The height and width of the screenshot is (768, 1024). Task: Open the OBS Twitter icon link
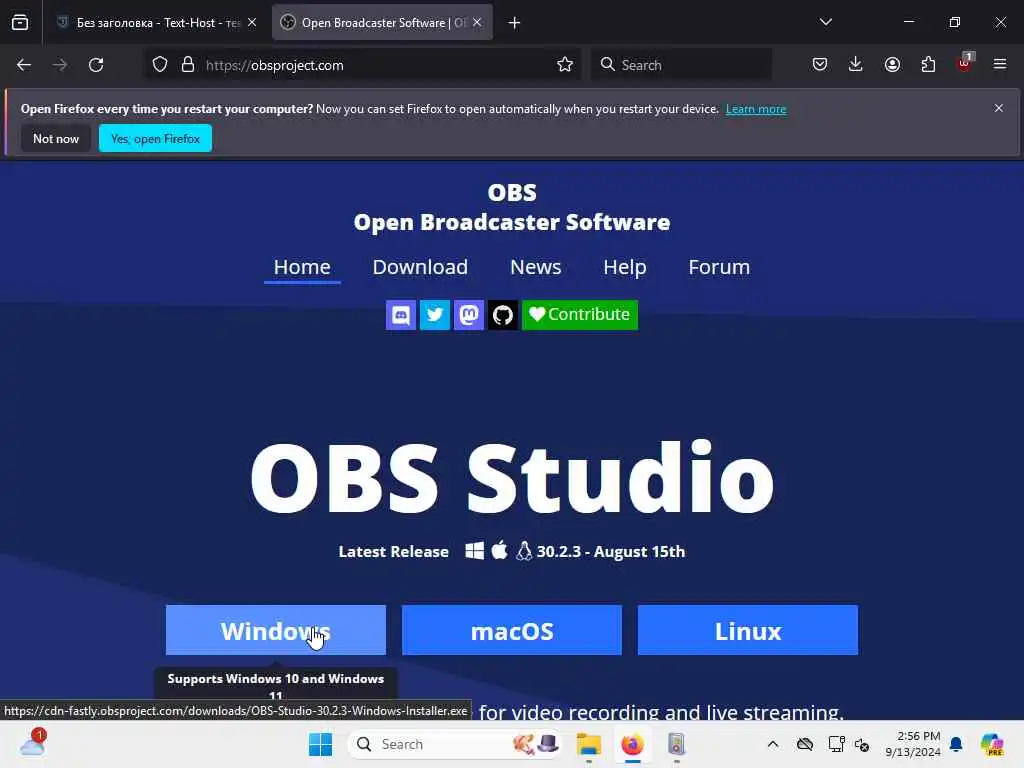434,315
